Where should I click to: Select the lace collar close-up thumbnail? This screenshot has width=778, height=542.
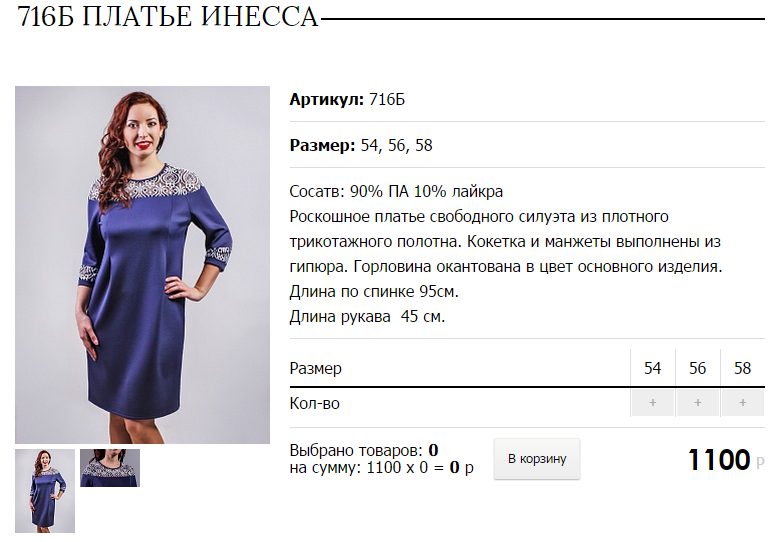click(x=110, y=468)
